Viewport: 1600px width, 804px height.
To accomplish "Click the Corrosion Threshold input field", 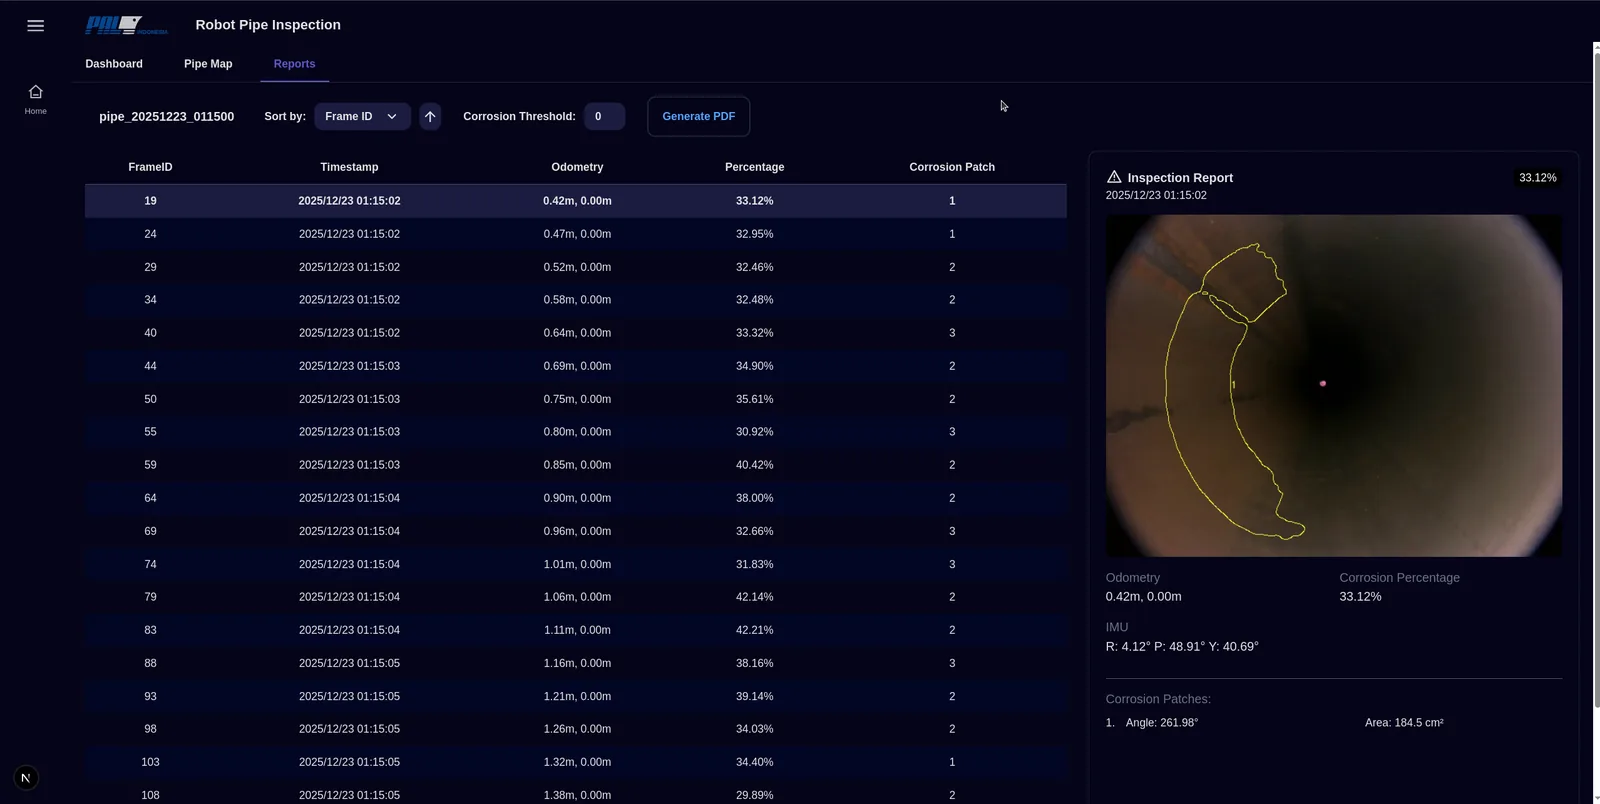I will tap(603, 117).
